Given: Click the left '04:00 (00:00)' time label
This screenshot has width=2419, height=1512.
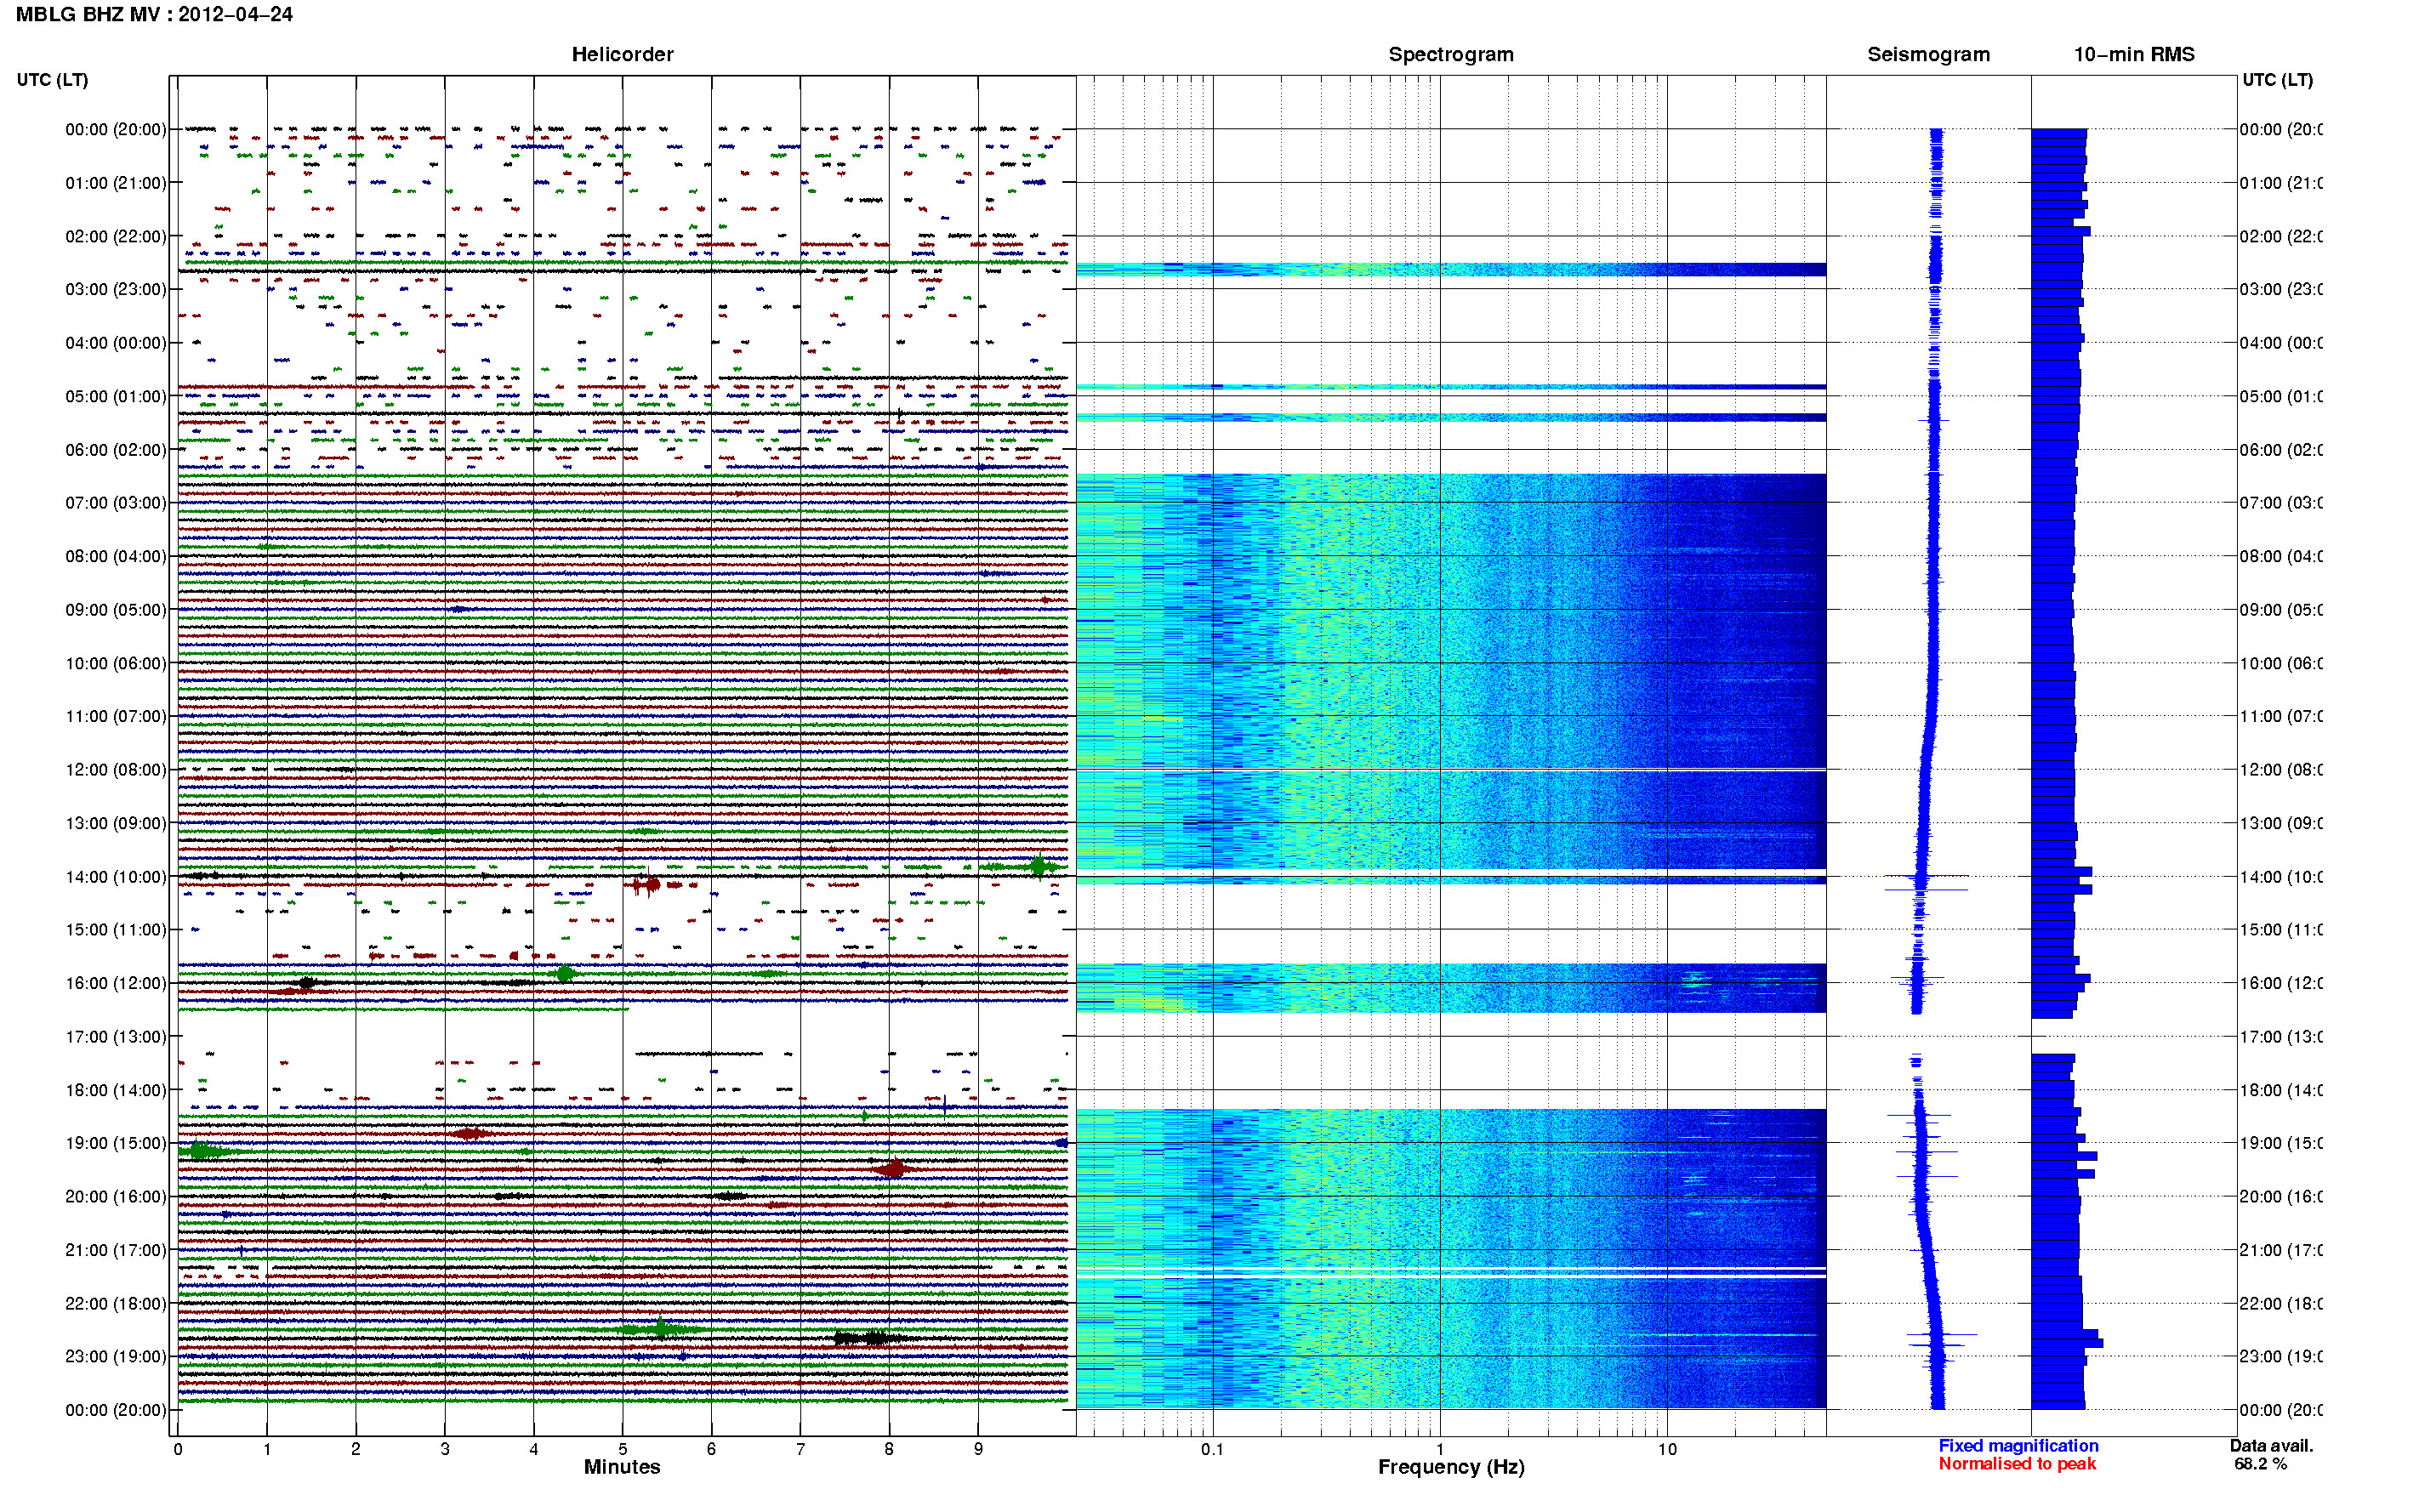Looking at the screenshot, I should pyautogui.click(x=116, y=343).
